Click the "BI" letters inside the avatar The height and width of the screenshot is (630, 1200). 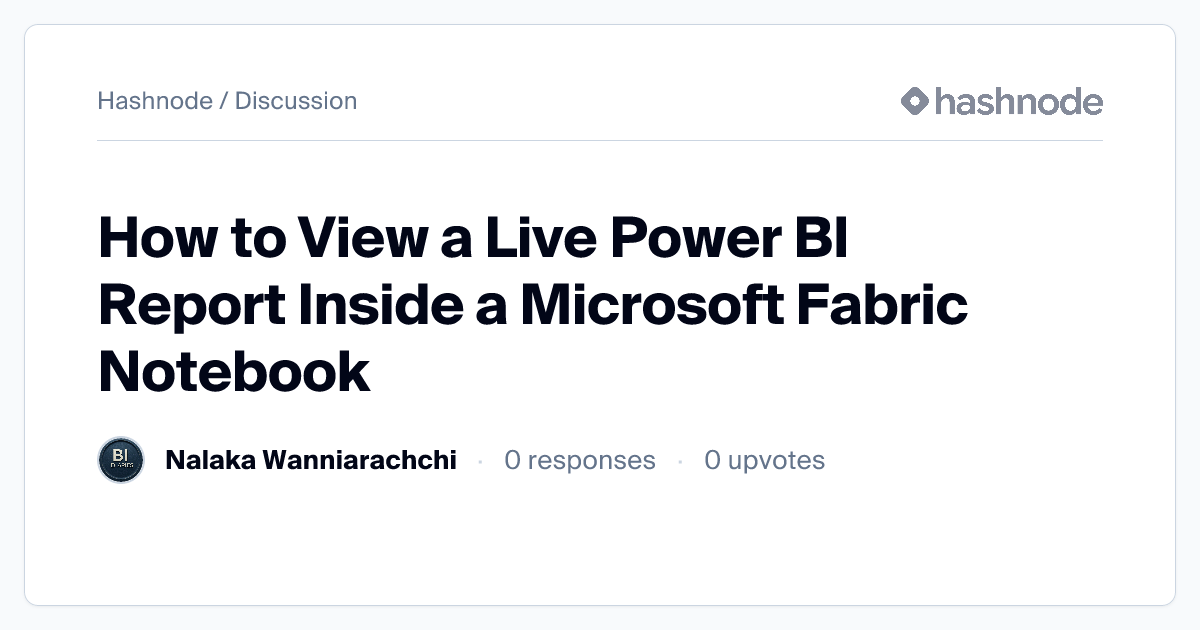click(121, 456)
